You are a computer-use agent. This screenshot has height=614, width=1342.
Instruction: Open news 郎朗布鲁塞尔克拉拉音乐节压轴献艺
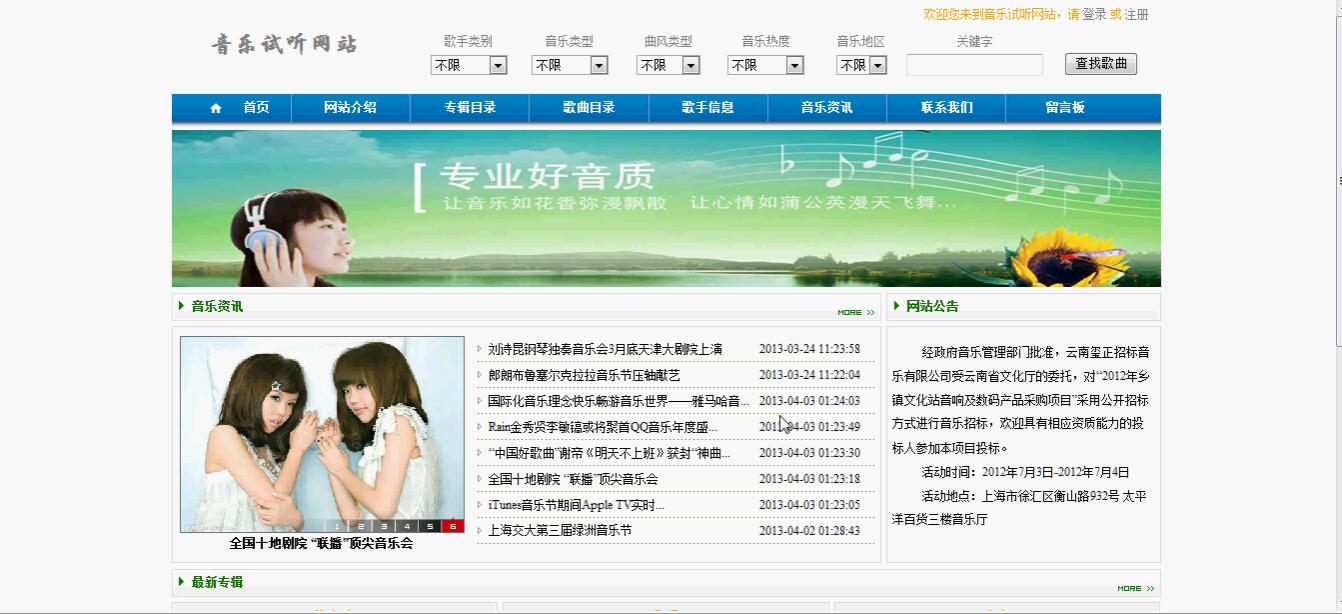[x=584, y=375]
